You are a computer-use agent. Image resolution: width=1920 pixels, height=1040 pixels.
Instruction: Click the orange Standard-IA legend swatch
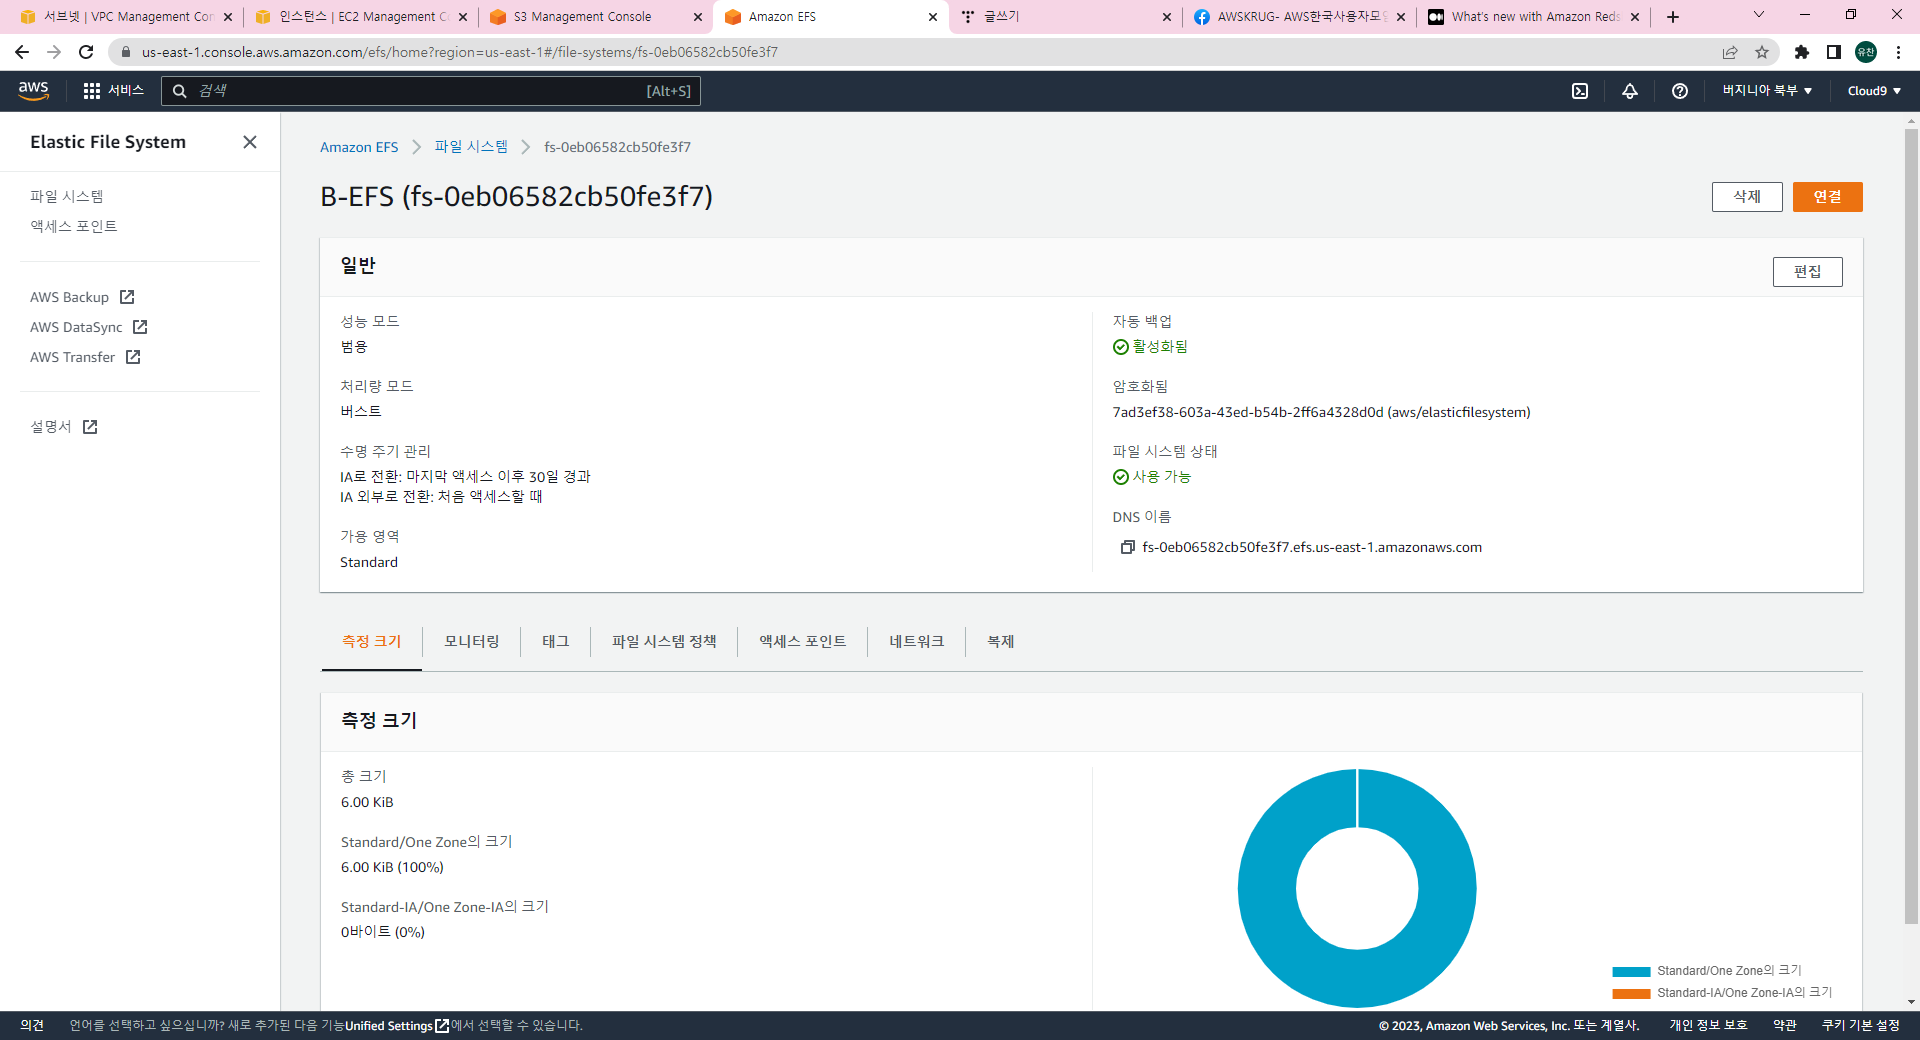pos(1631,993)
